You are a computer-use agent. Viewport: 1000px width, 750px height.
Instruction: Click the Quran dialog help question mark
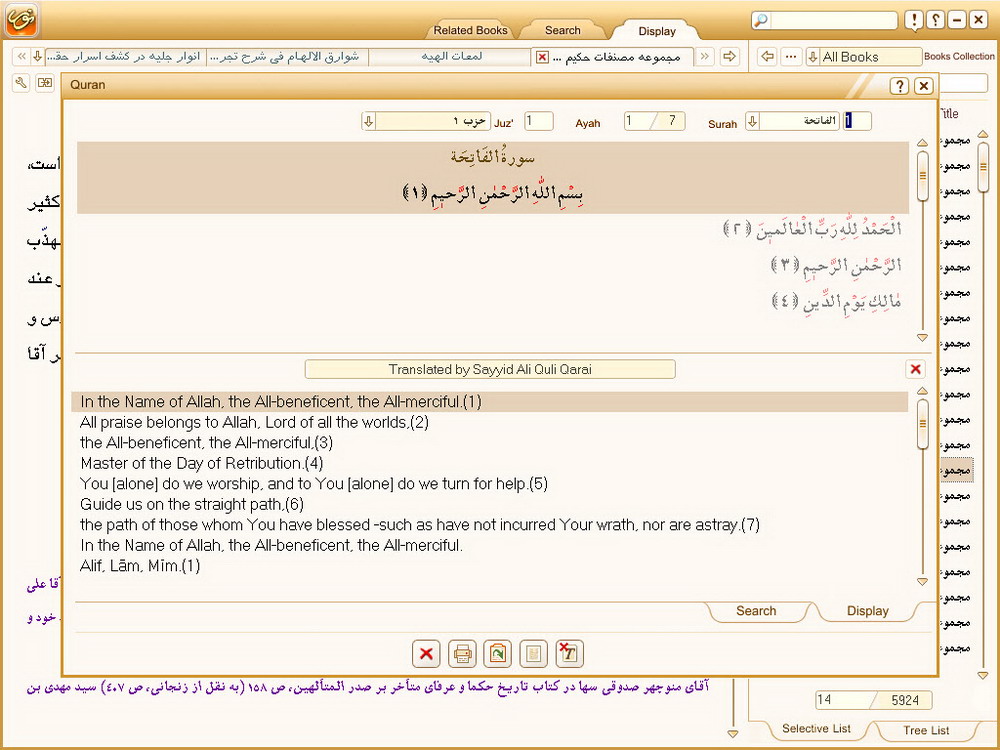(900, 86)
